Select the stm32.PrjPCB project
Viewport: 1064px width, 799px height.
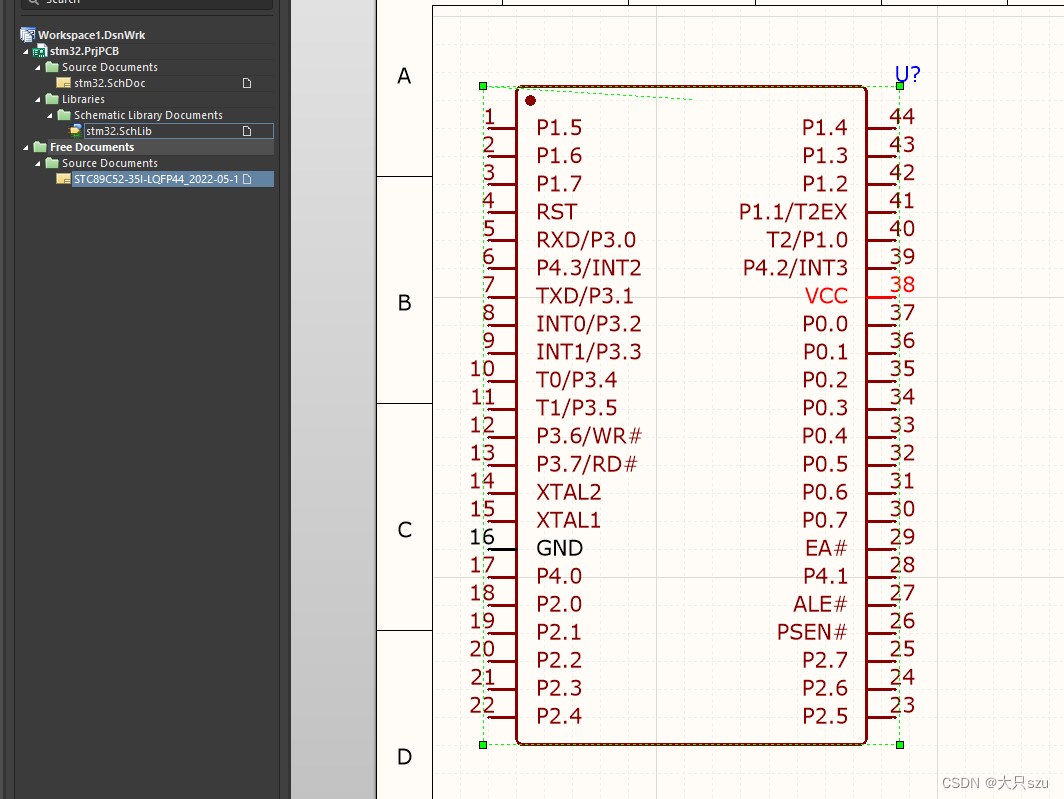[x=84, y=51]
